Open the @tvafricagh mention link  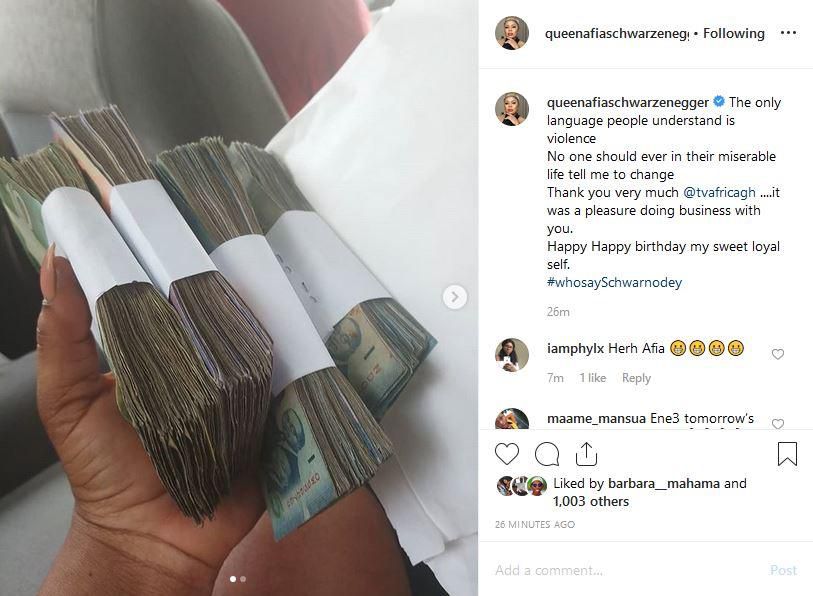pos(719,192)
